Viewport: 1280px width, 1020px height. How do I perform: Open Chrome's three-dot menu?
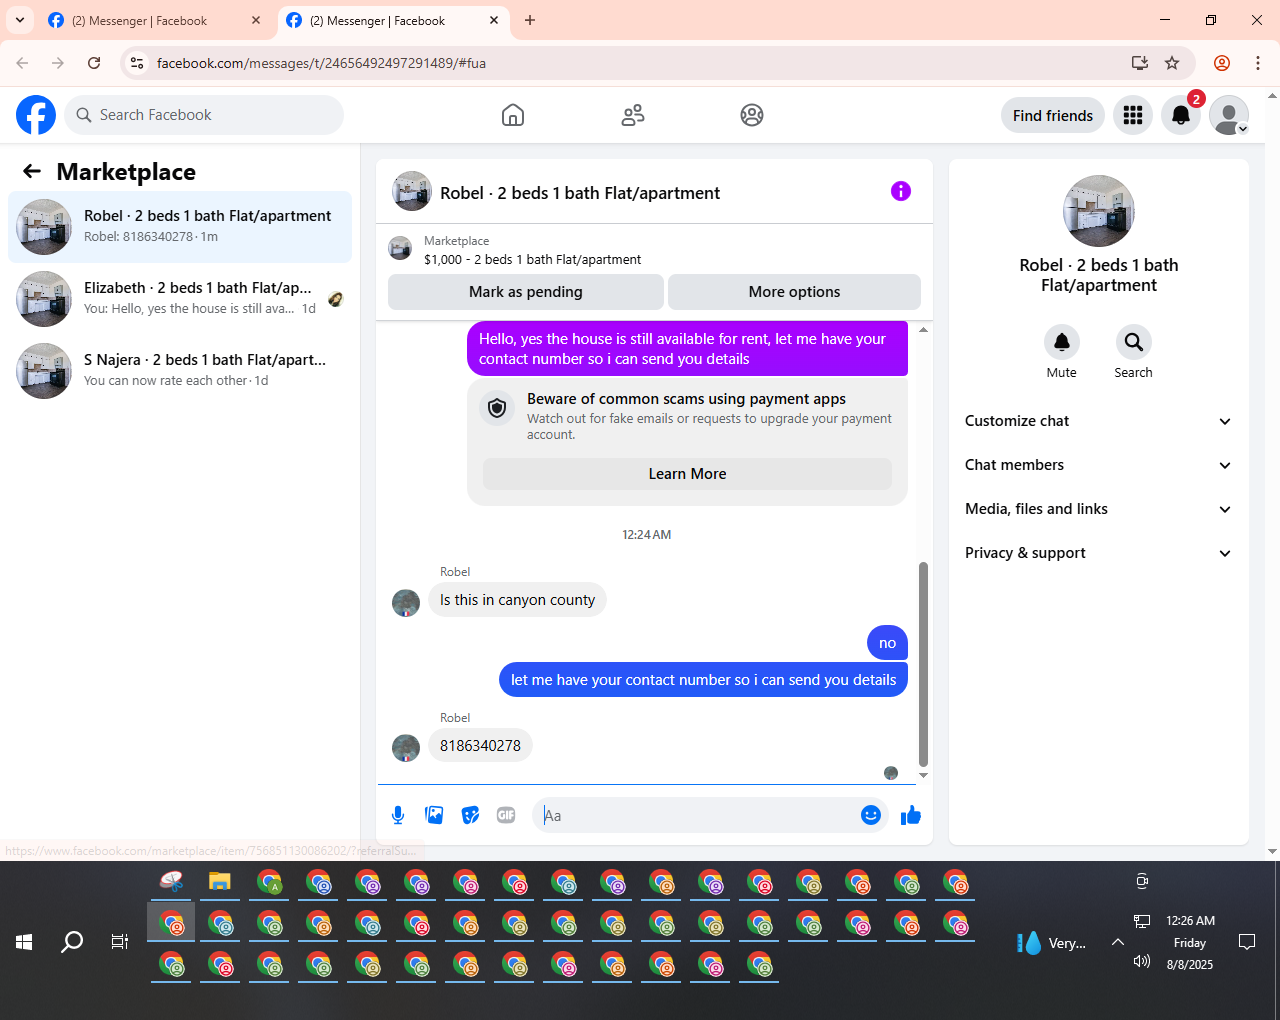tap(1258, 63)
